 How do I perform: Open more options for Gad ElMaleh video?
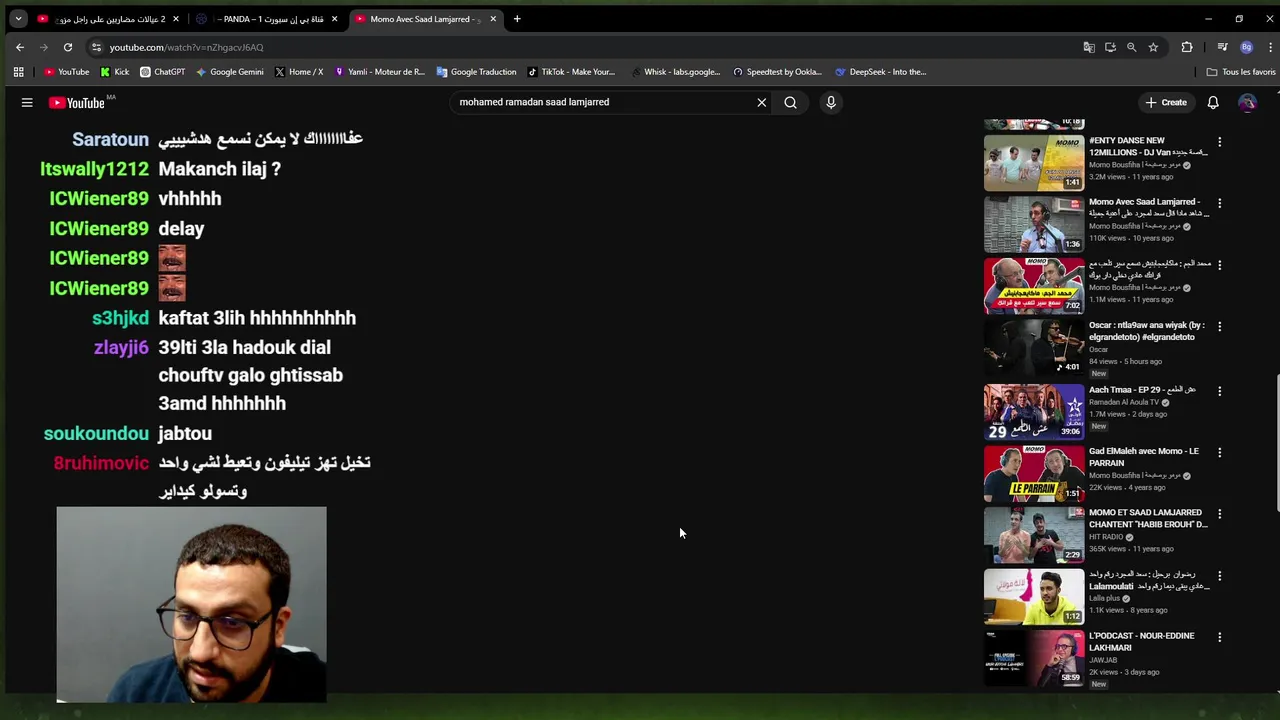[x=1219, y=452]
